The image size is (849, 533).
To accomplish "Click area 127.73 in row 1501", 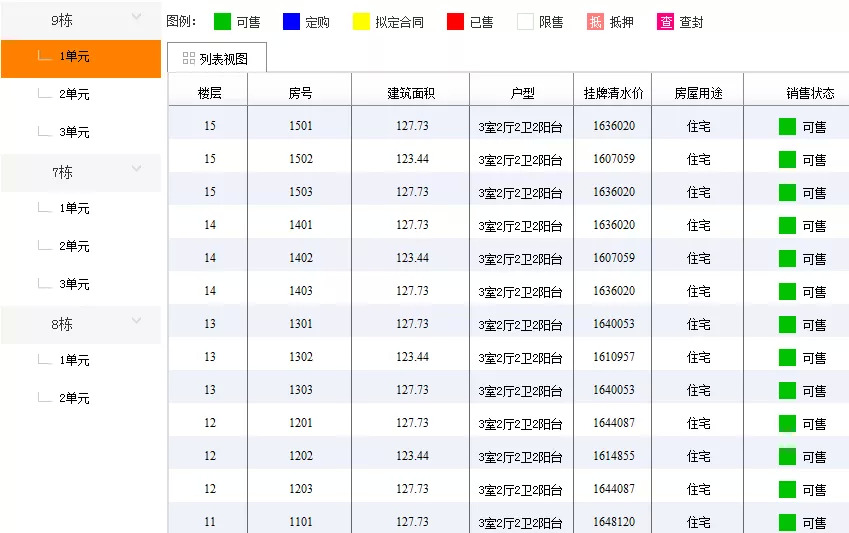I will pyautogui.click(x=412, y=126).
